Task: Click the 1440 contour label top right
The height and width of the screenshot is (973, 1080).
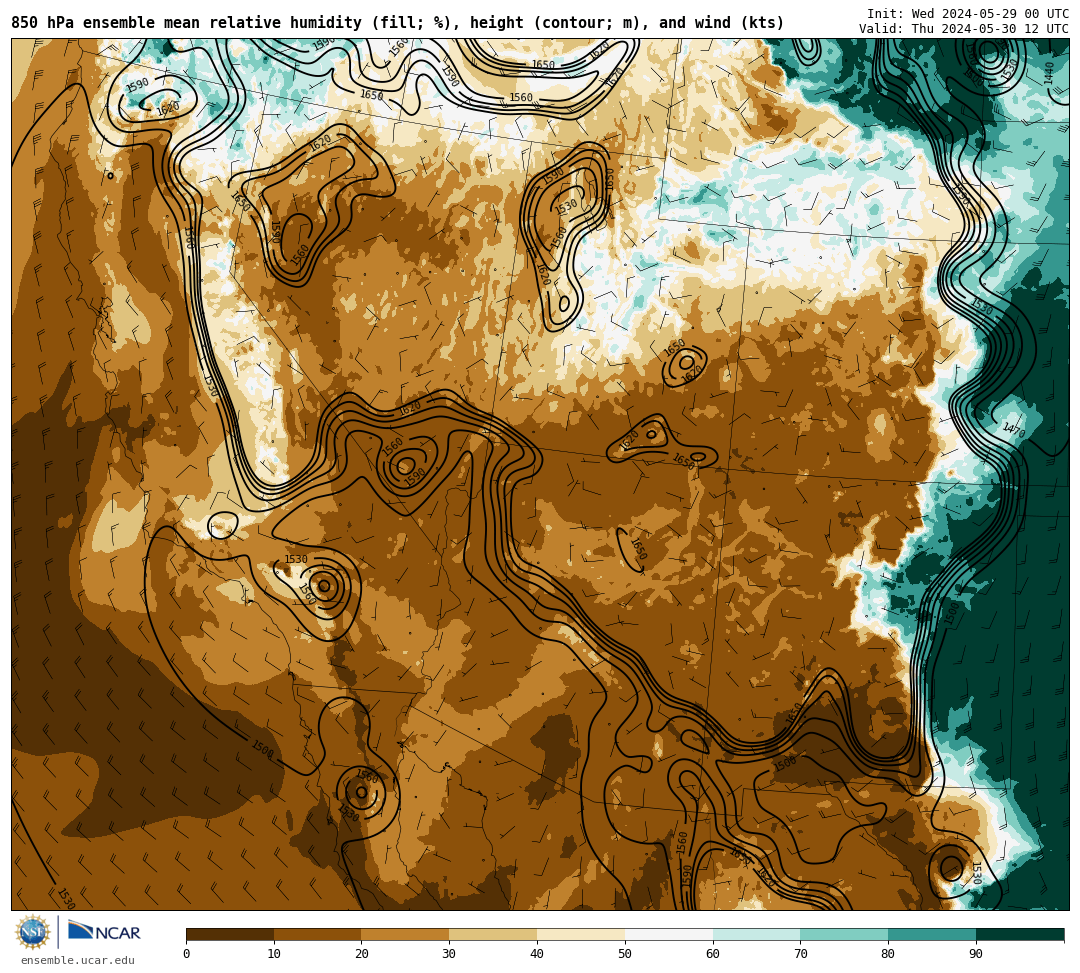Action: 1049,72
